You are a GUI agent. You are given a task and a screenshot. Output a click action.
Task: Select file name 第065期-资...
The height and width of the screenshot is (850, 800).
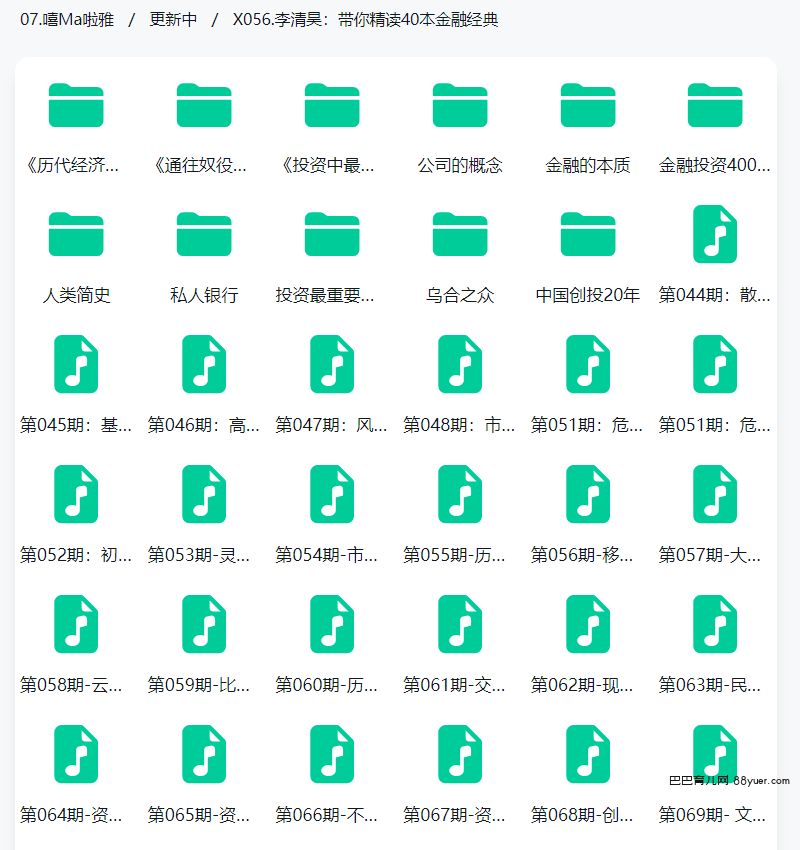click(x=199, y=814)
